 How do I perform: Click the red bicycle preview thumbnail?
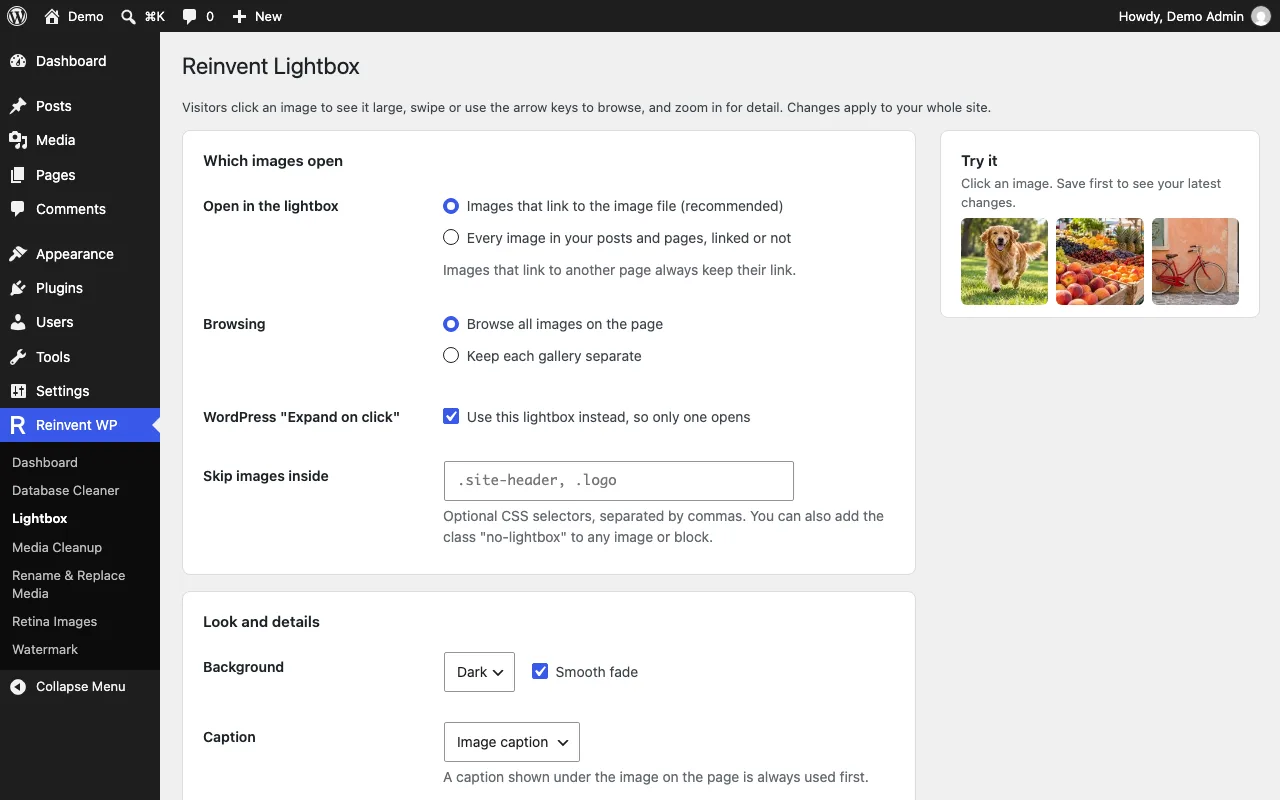[1195, 262]
